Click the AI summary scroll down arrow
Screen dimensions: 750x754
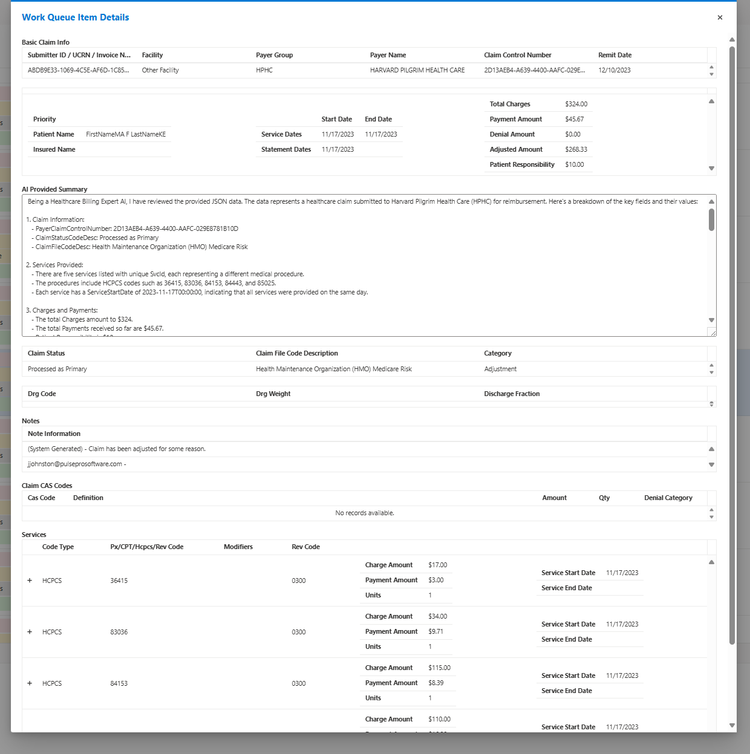point(712,320)
